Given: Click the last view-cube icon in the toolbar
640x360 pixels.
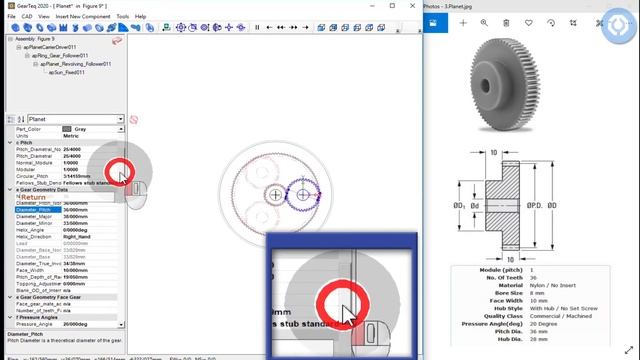Looking at the screenshot, I should pos(381,28).
